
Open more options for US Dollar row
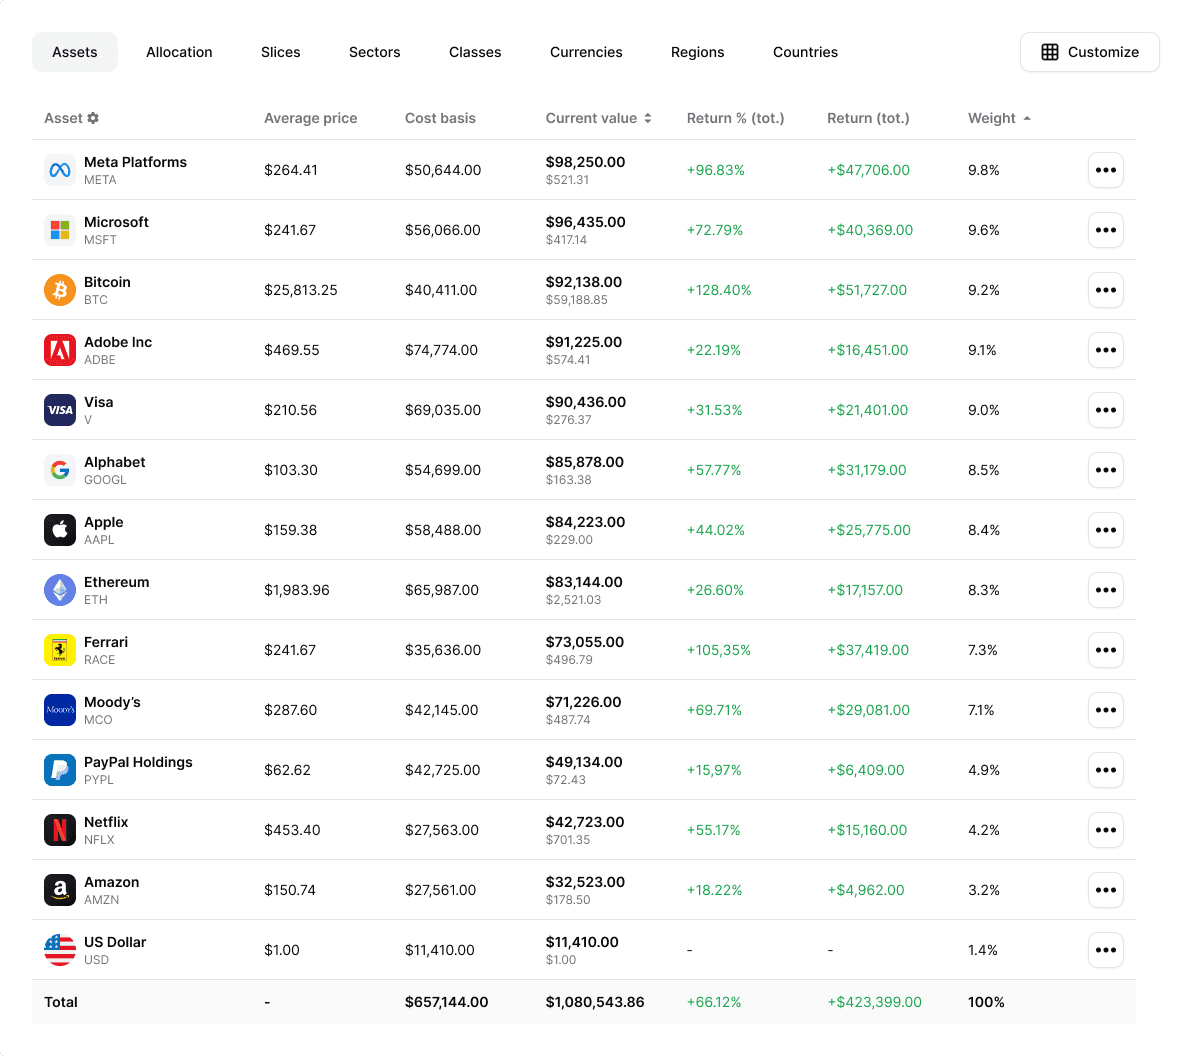(x=1106, y=951)
